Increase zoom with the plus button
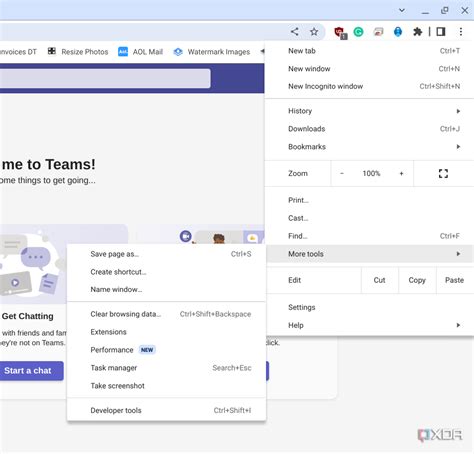 coord(401,173)
